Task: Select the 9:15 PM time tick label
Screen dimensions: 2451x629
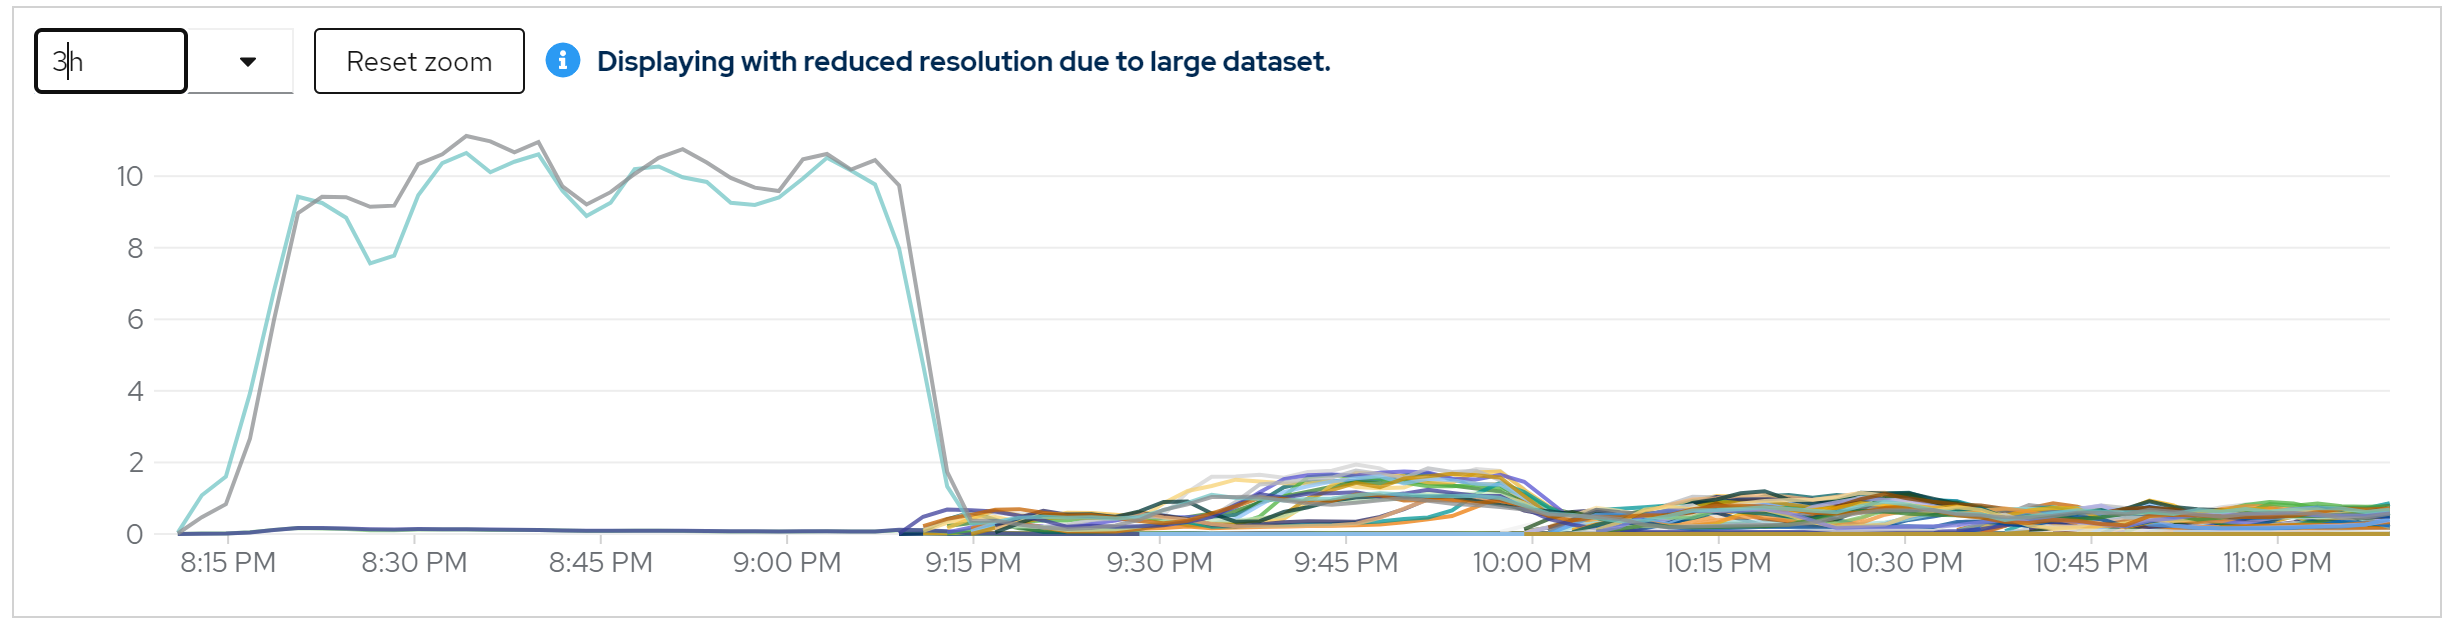Action: [973, 563]
